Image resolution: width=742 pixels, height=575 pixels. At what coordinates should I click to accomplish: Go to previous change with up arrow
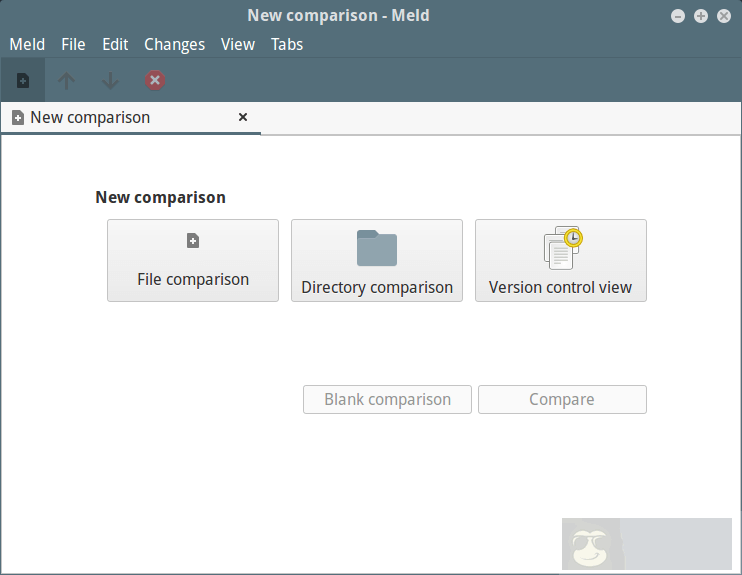pyautogui.click(x=67, y=80)
